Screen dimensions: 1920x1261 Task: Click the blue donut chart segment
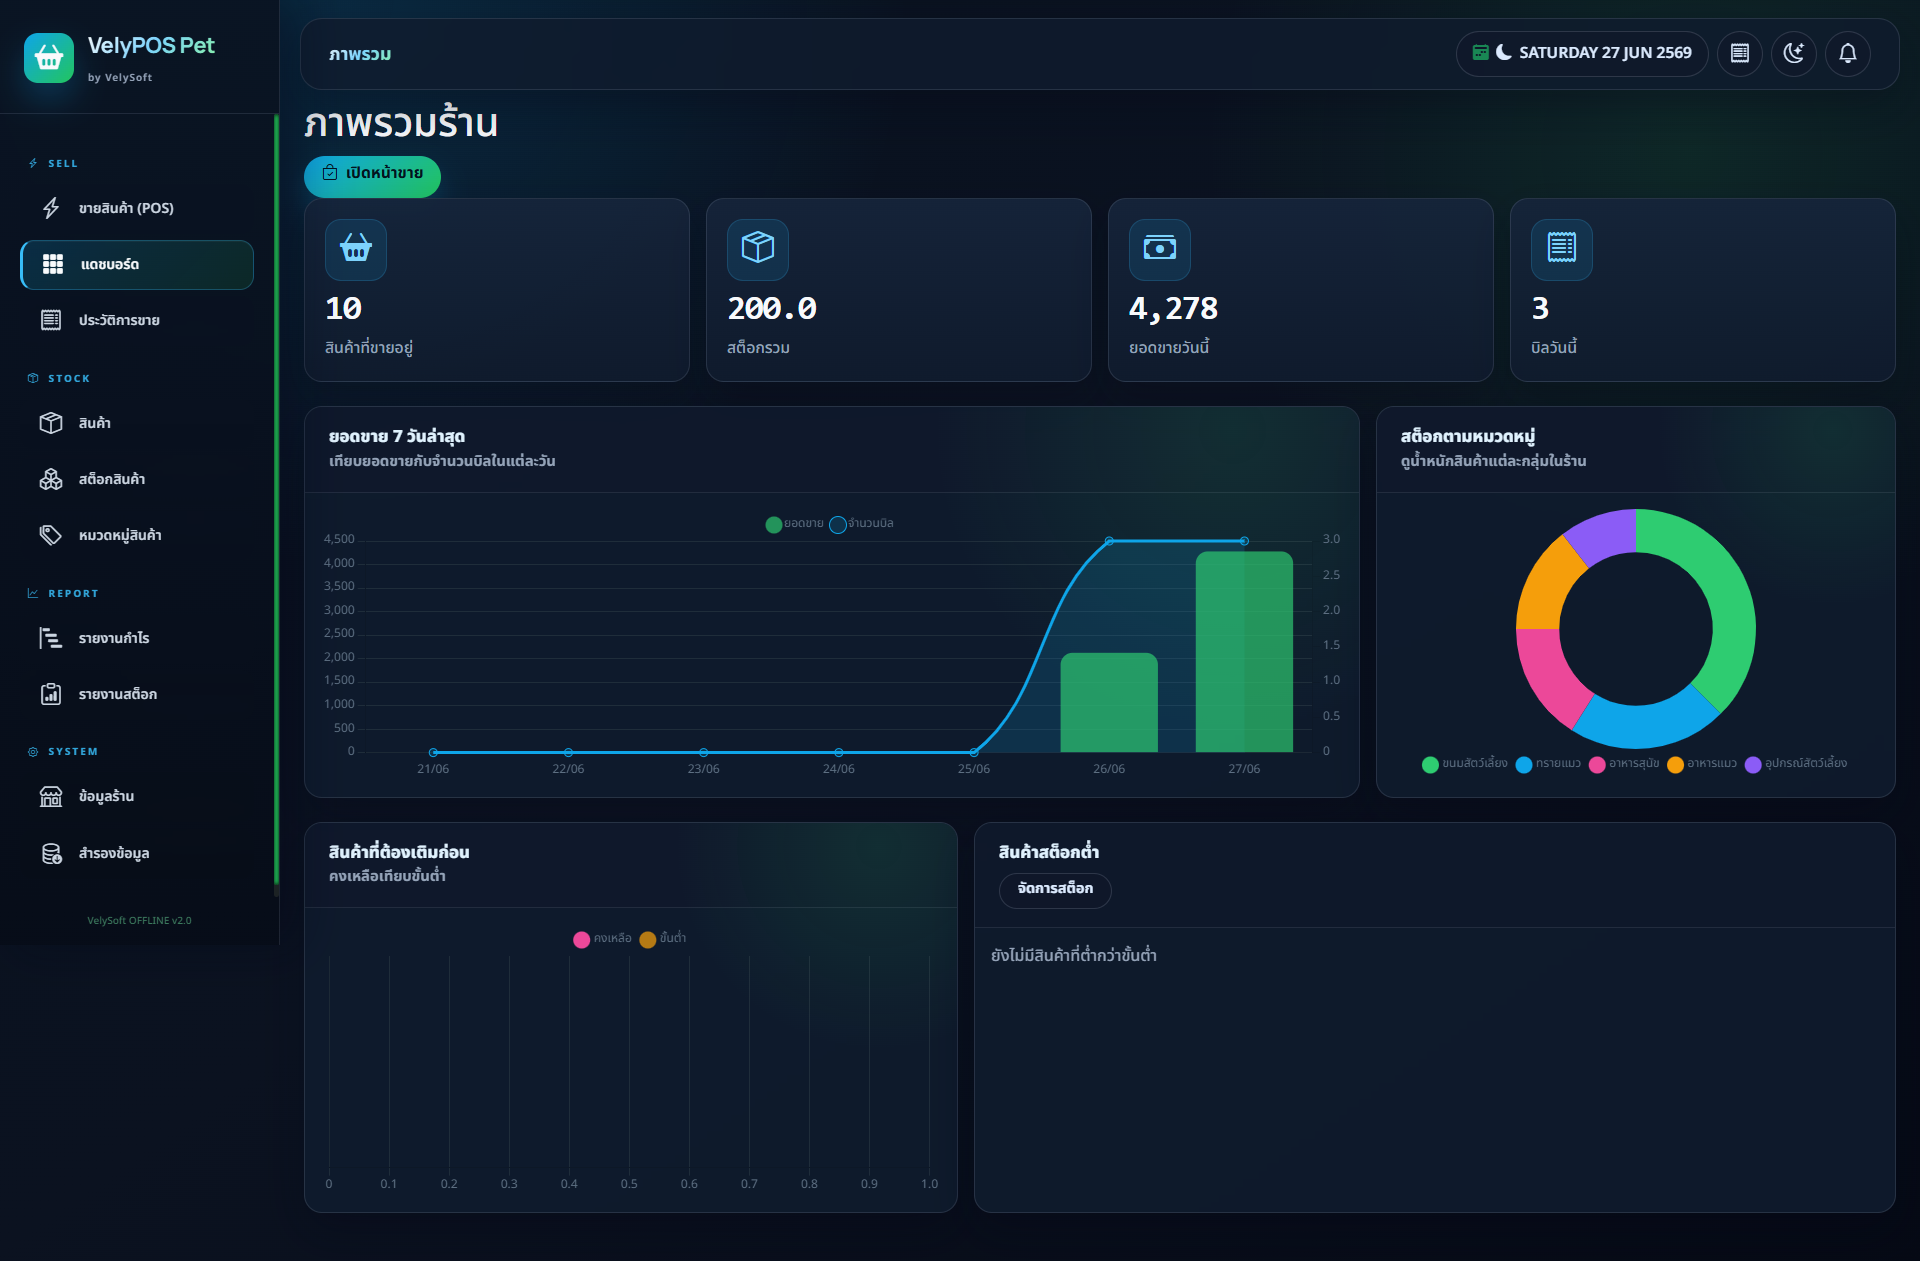coord(1645,727)
